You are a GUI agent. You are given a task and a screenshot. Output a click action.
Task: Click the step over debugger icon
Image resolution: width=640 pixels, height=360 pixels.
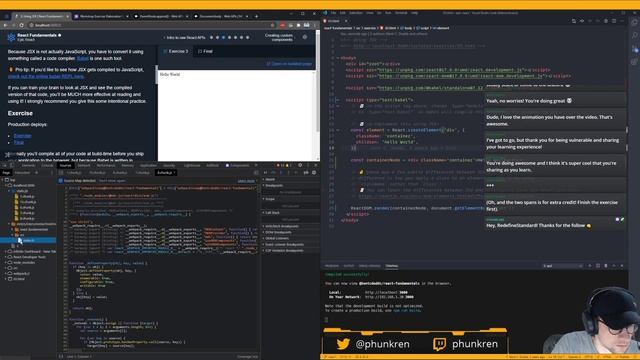point(273,173)
